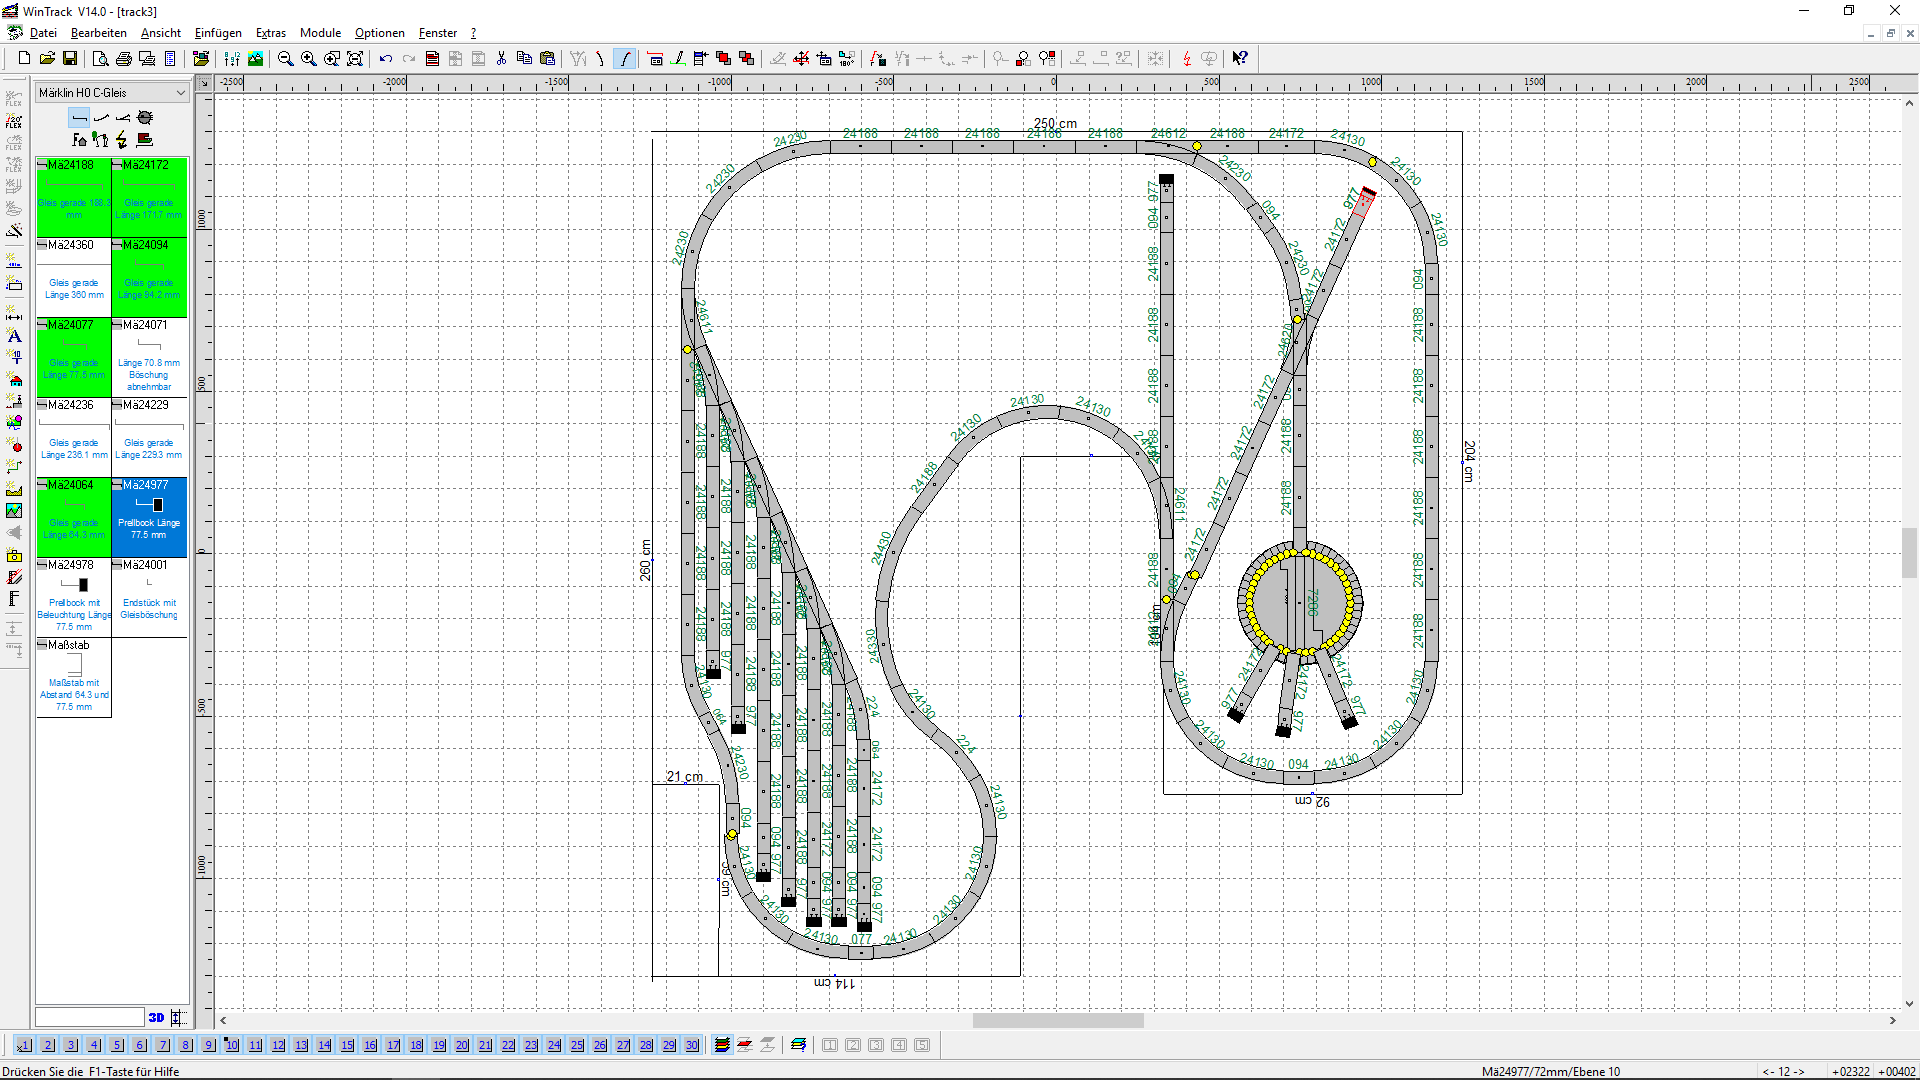
Task: Open the Einfügen menu
Action: click(x=218, y=33)
